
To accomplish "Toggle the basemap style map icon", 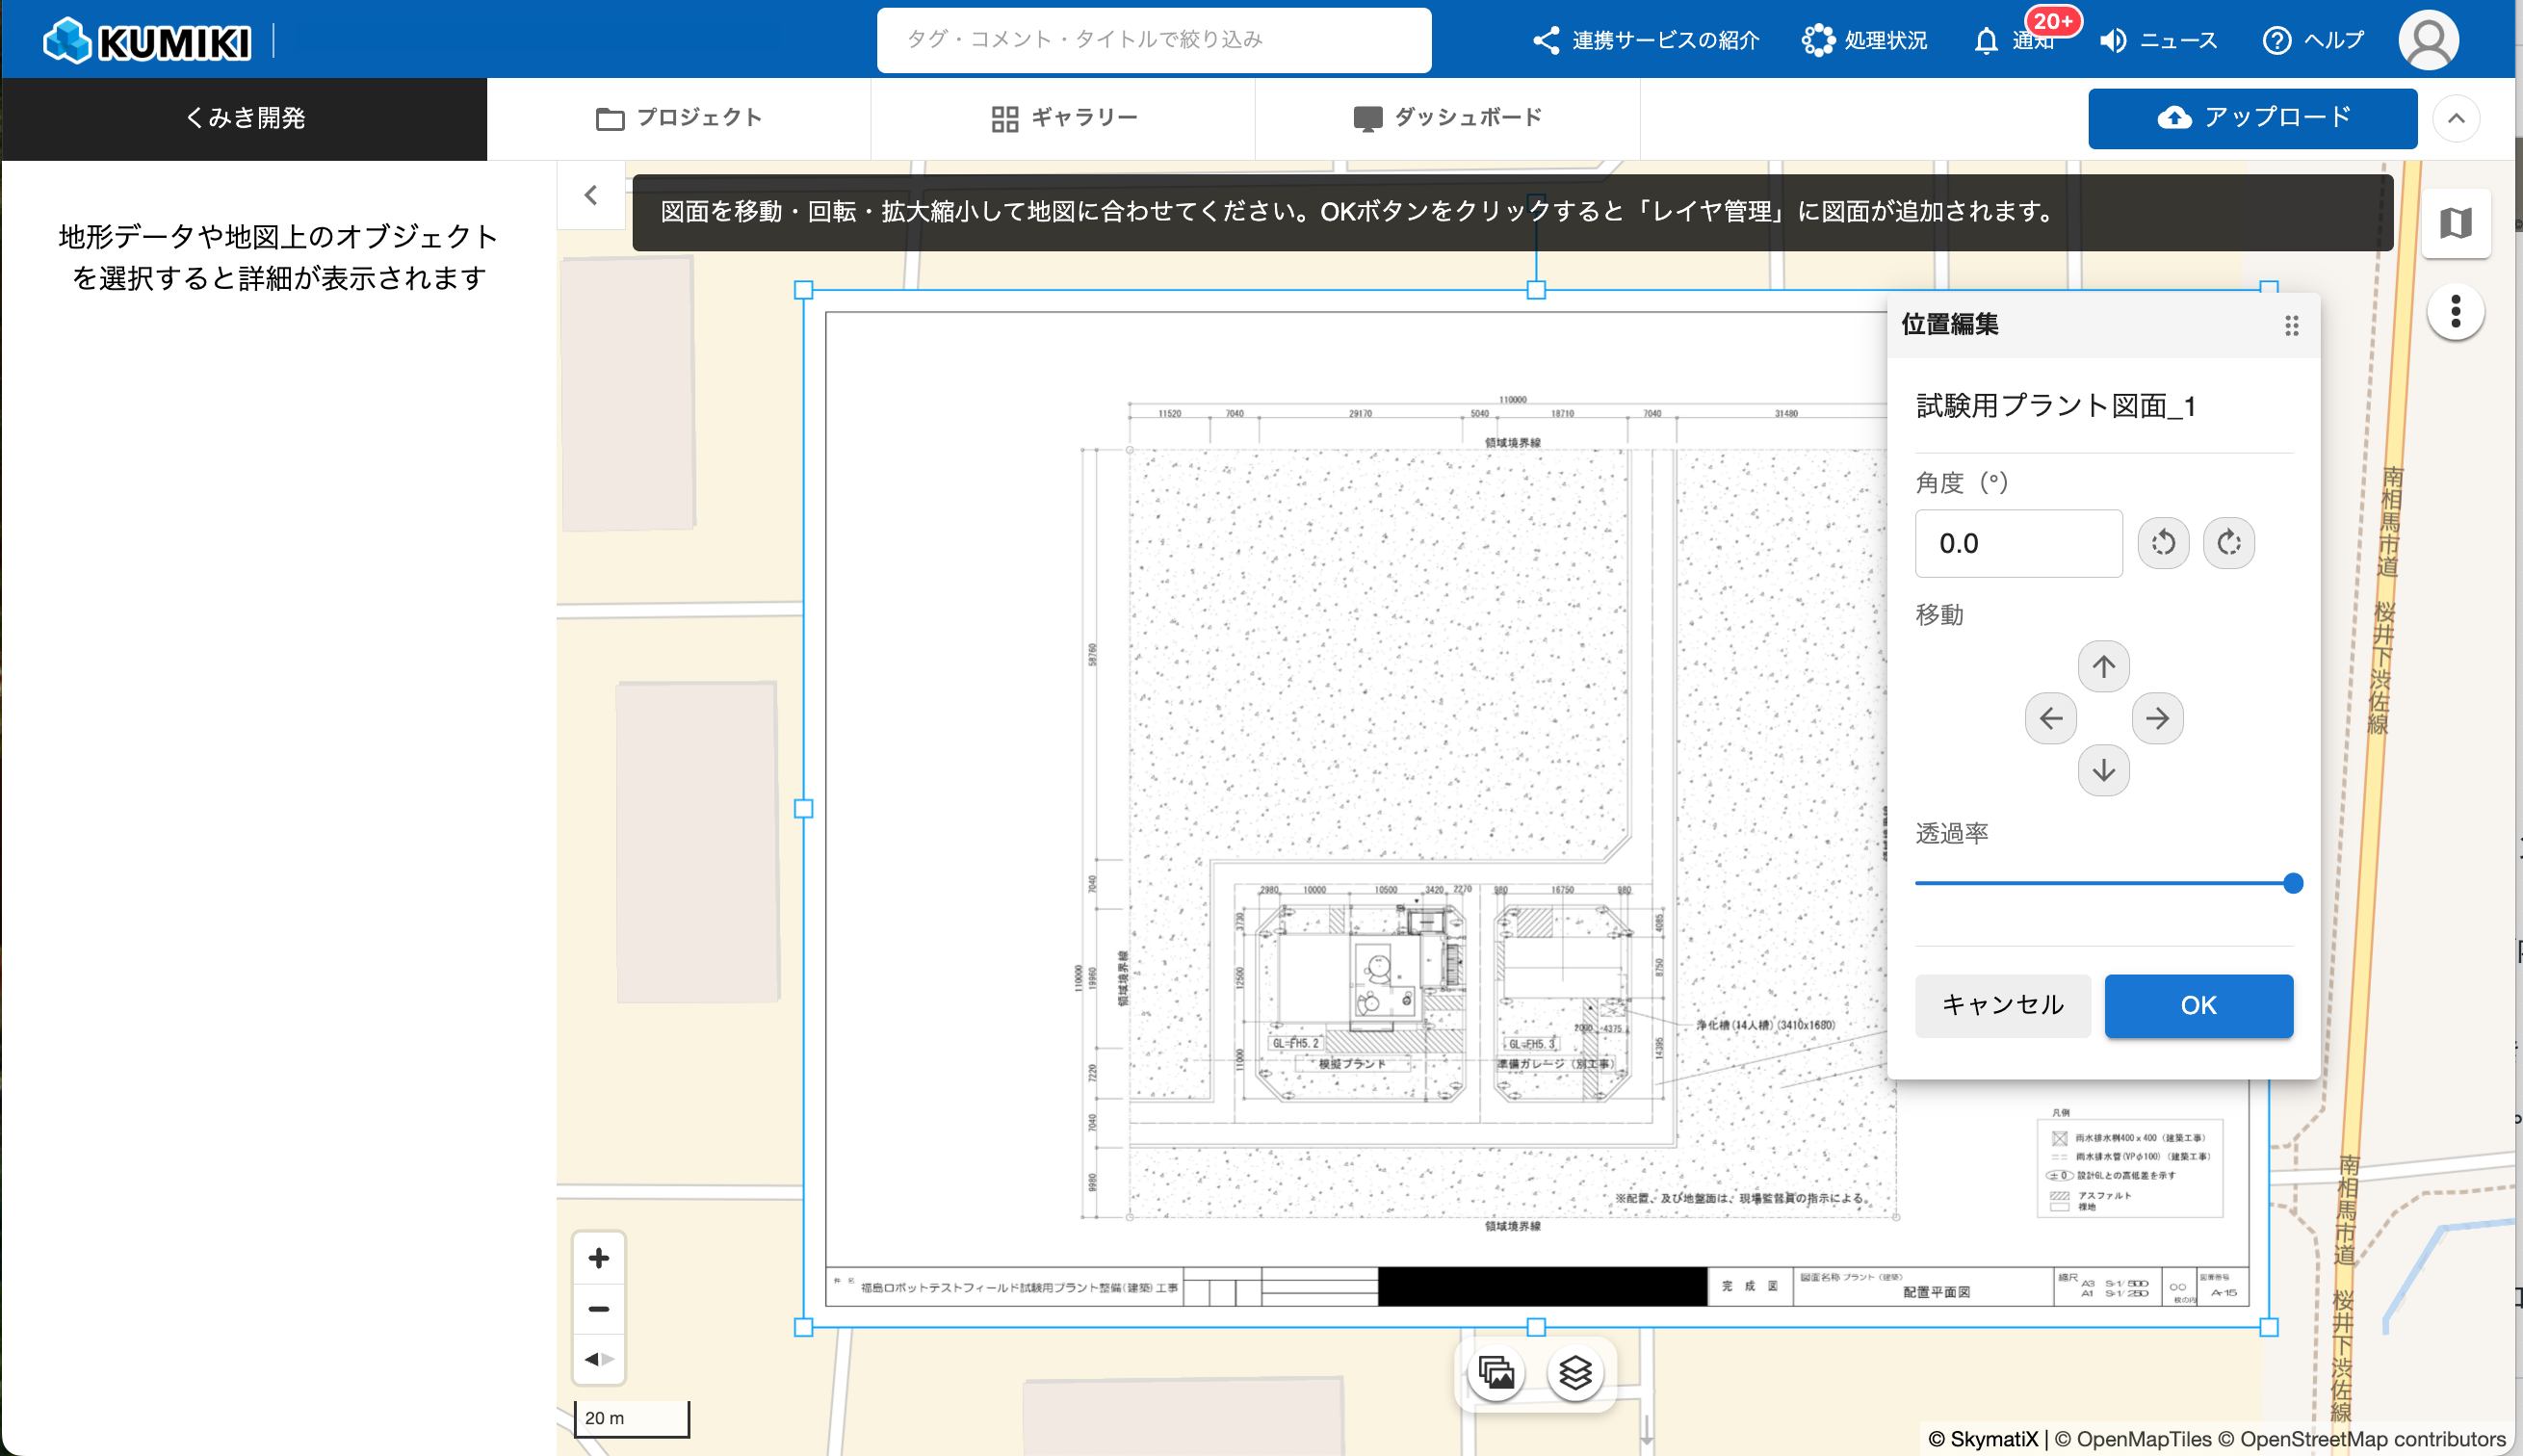I will (x=2455, y=222).
